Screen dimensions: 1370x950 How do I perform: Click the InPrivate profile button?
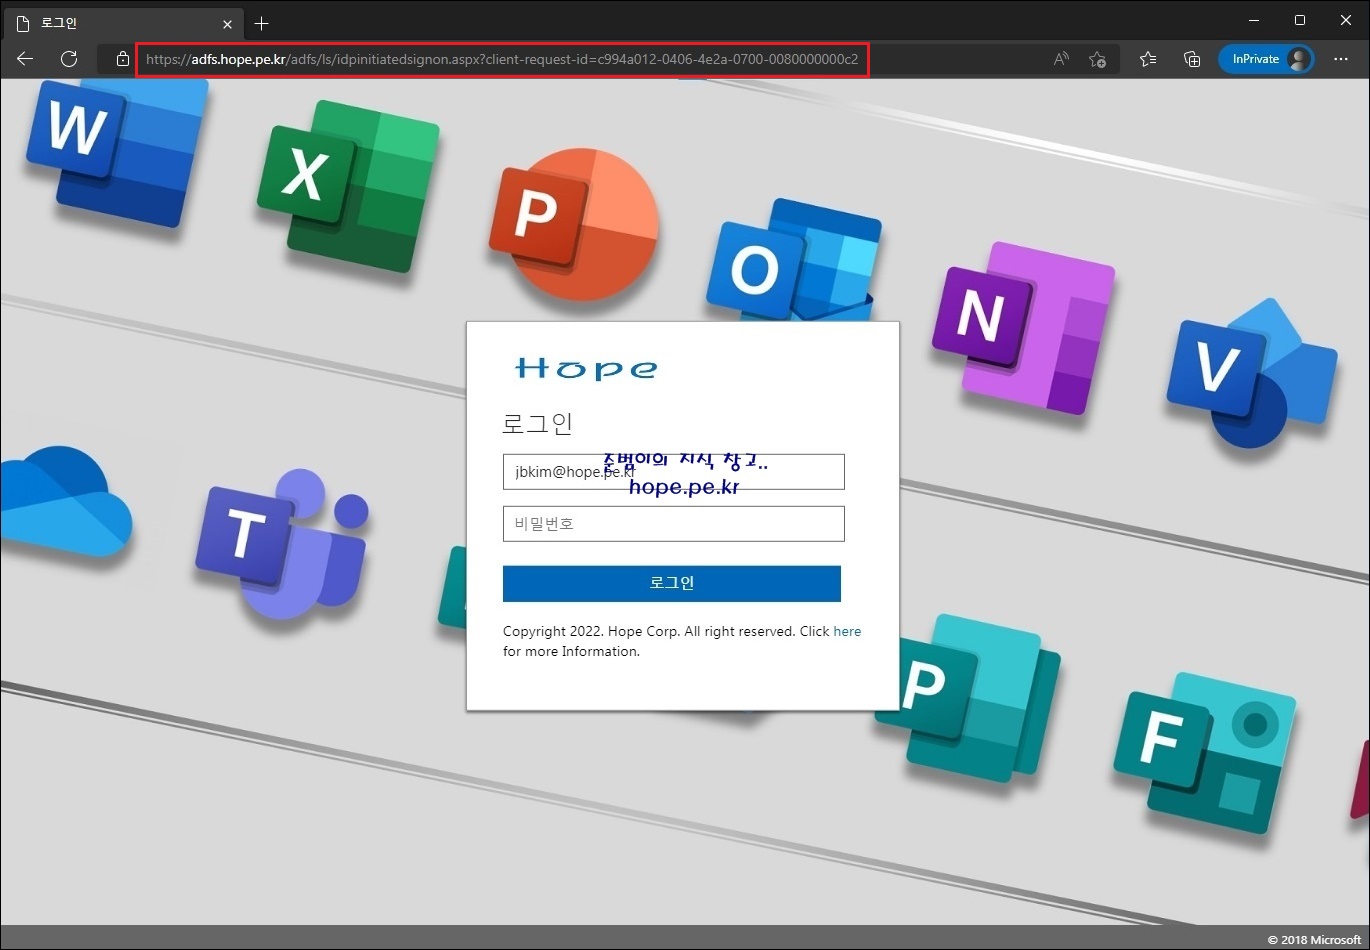1266,59
